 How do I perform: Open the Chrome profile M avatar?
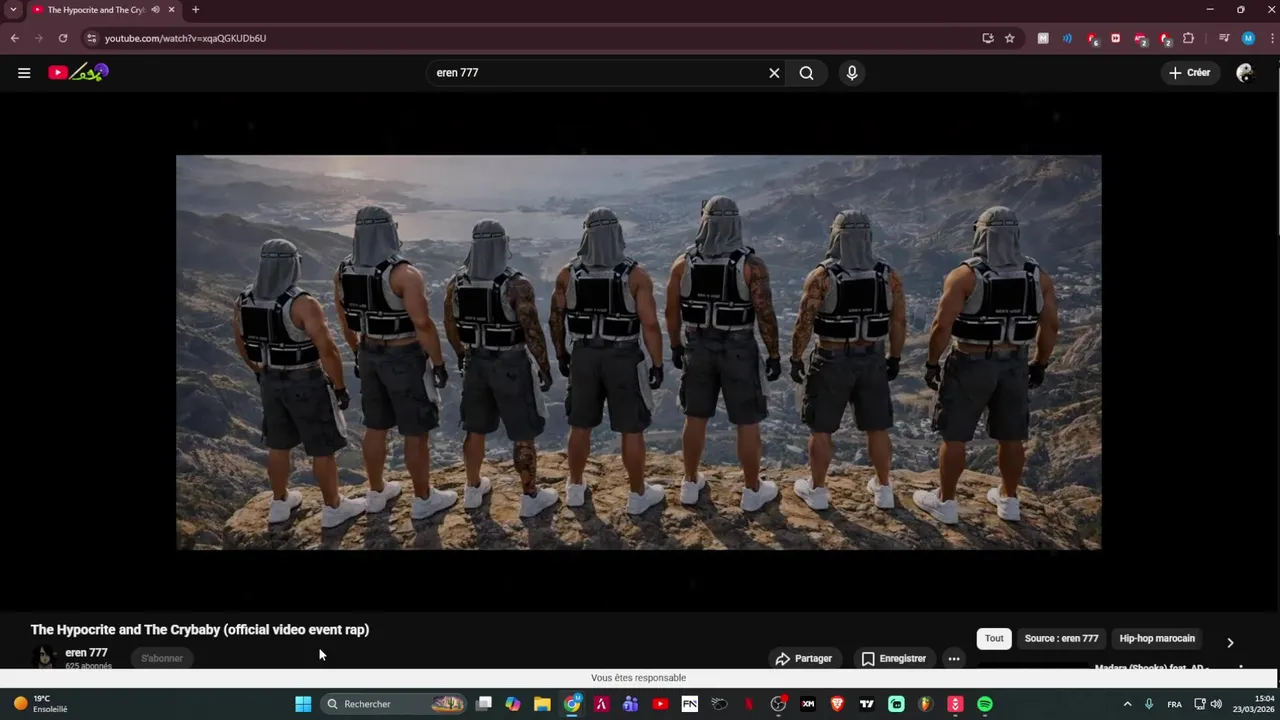1248,38
